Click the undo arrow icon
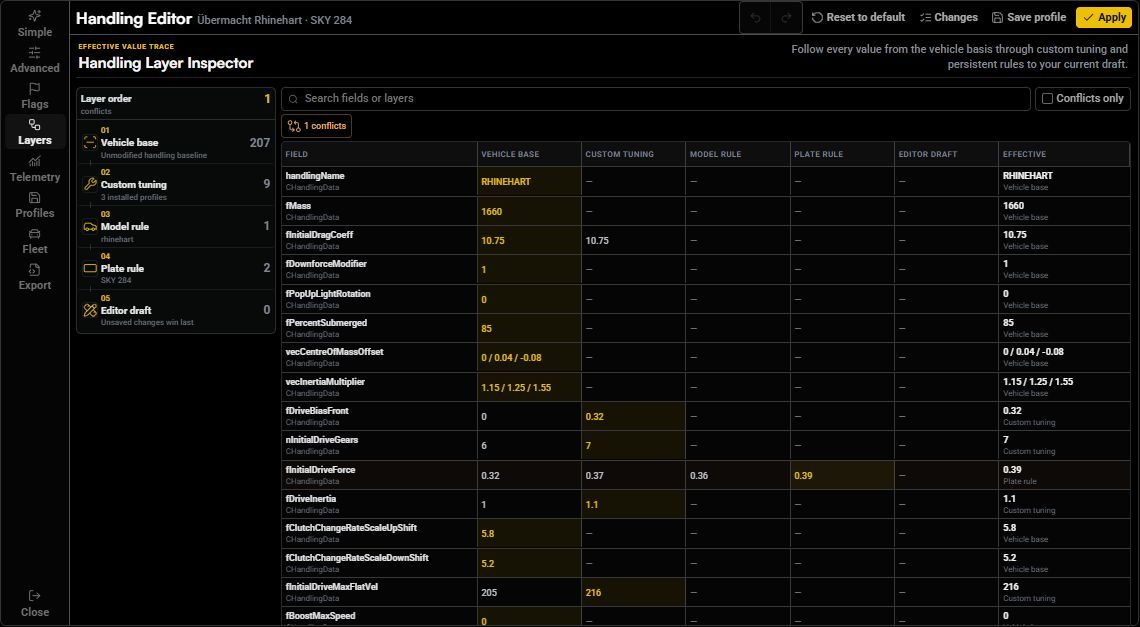This screenshot has height=627, width=1140. (755, 17)
